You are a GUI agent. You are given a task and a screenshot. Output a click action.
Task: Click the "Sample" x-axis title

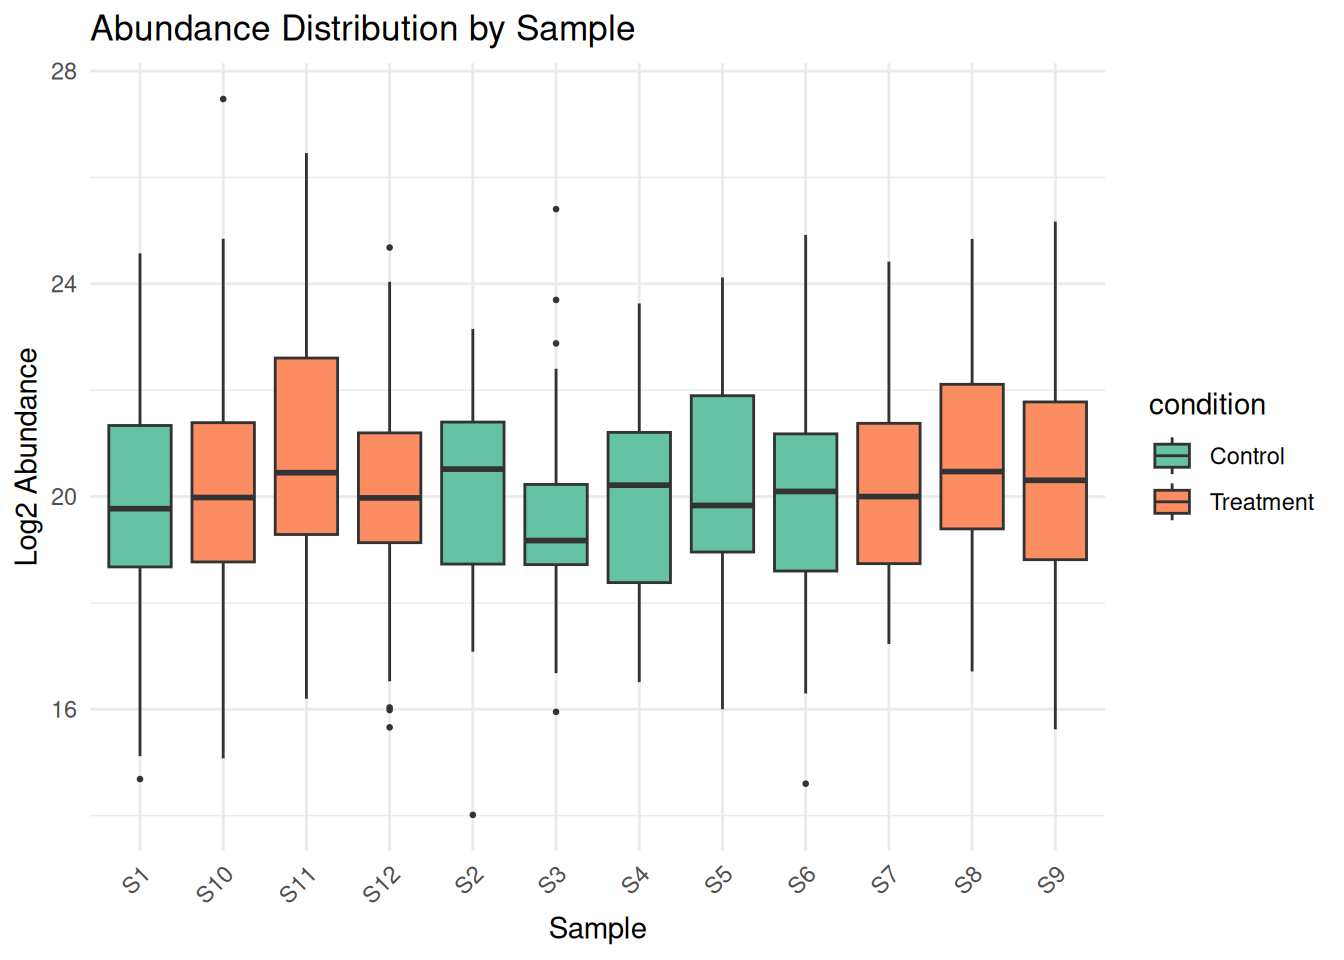click(597, 928)
